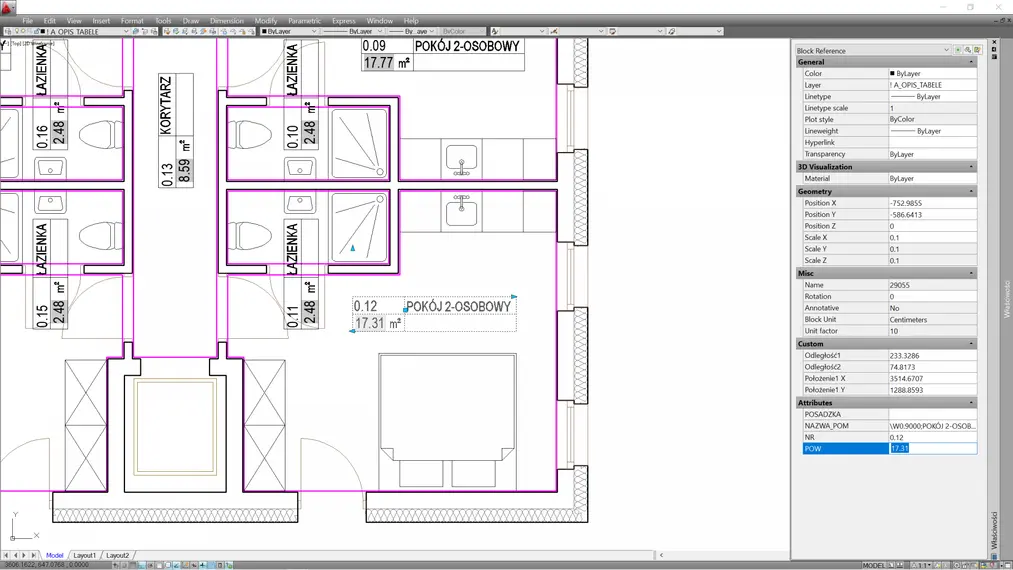
Task: Click the next layout tab arrow
Action: [25, 555]
